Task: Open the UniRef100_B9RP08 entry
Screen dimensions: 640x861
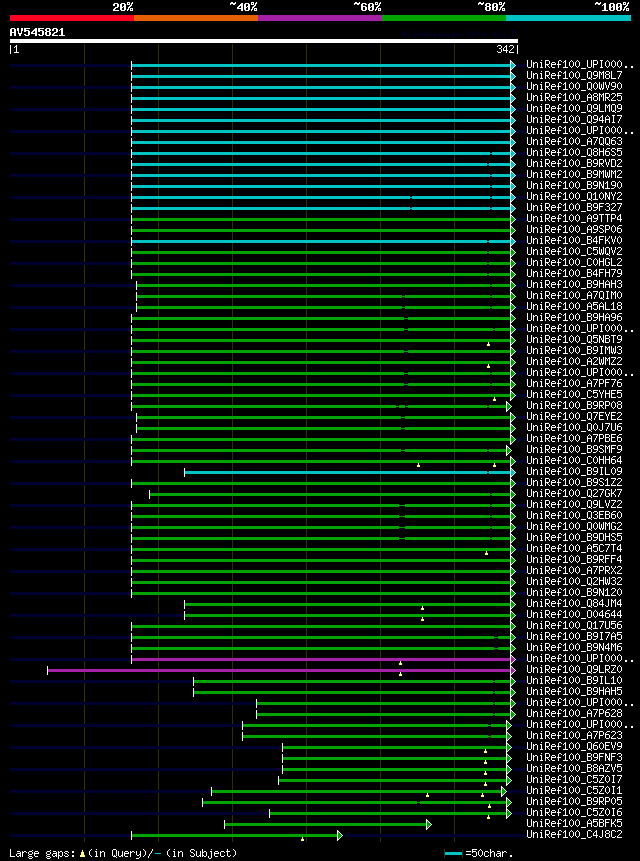Action: point(574,405)
